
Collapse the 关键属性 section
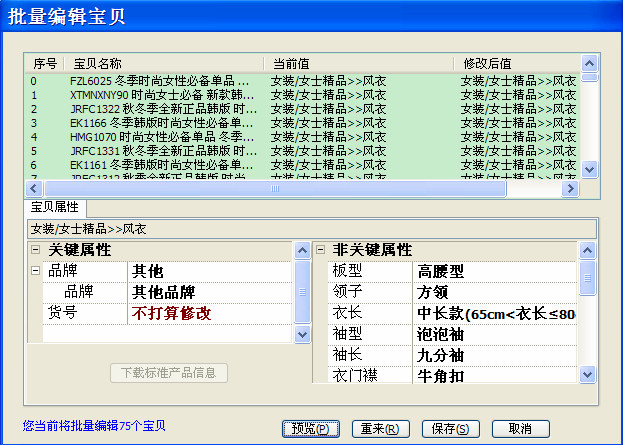(35, 250)
